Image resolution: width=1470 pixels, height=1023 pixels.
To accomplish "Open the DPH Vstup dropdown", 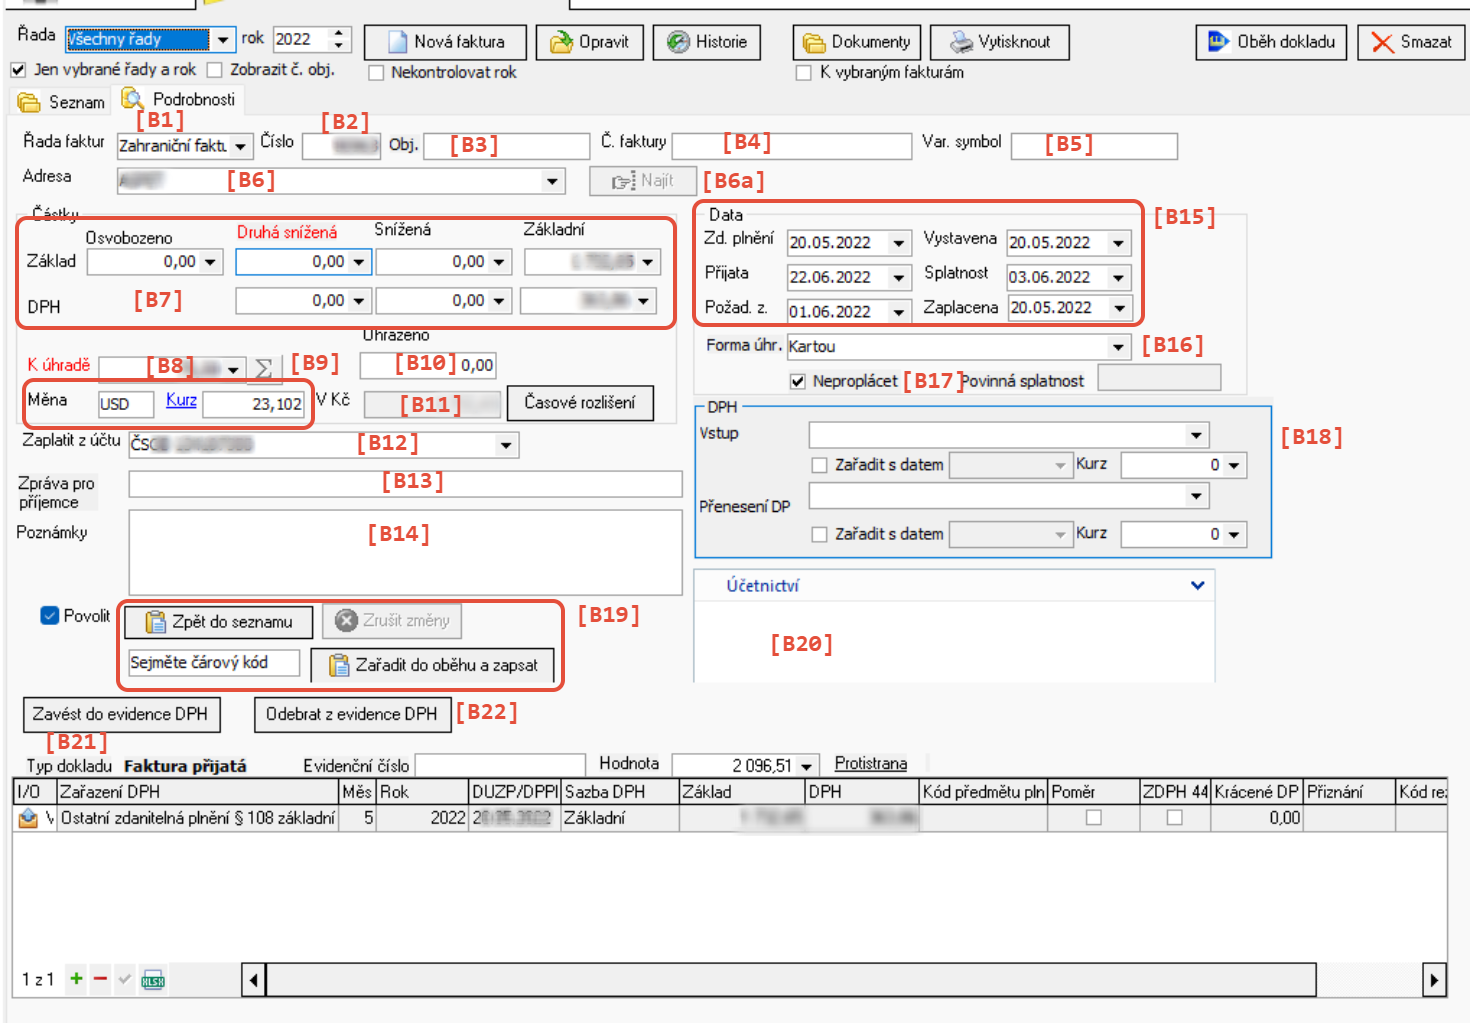I will 1196,435.
